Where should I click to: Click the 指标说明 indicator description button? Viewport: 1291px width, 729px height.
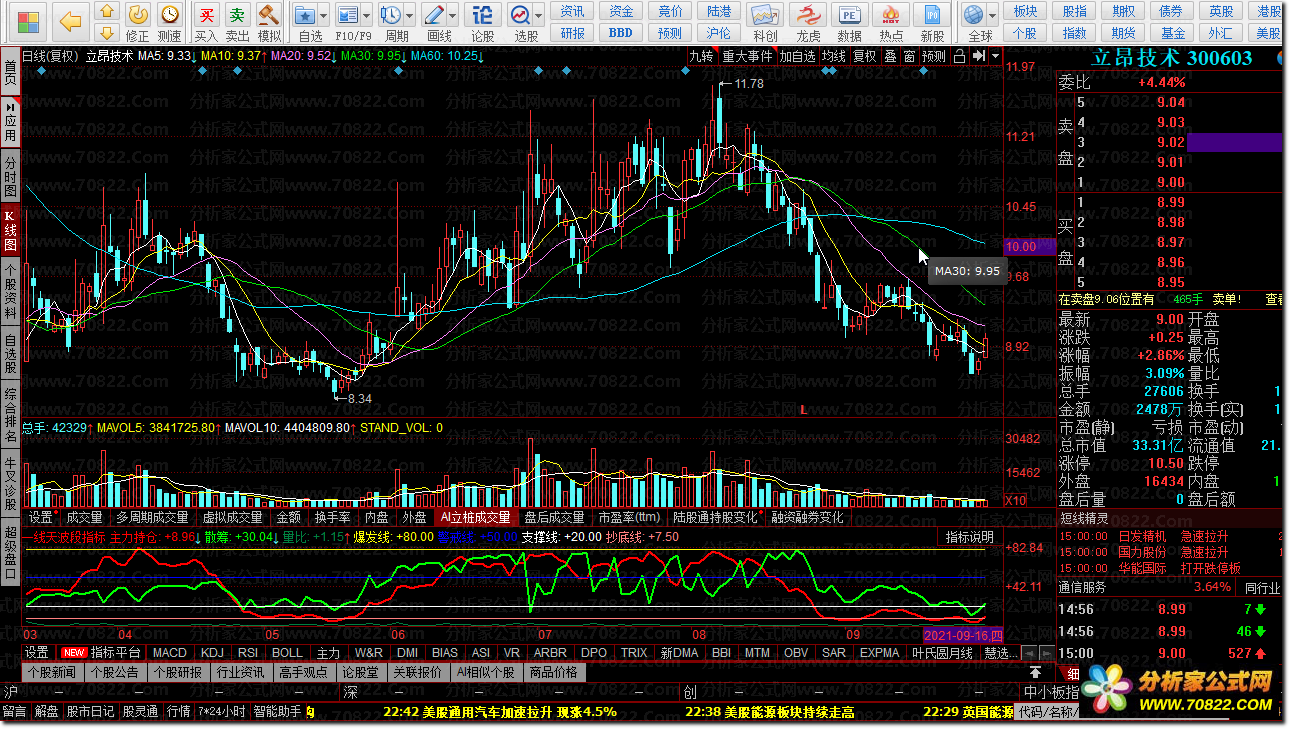[970, 537]
